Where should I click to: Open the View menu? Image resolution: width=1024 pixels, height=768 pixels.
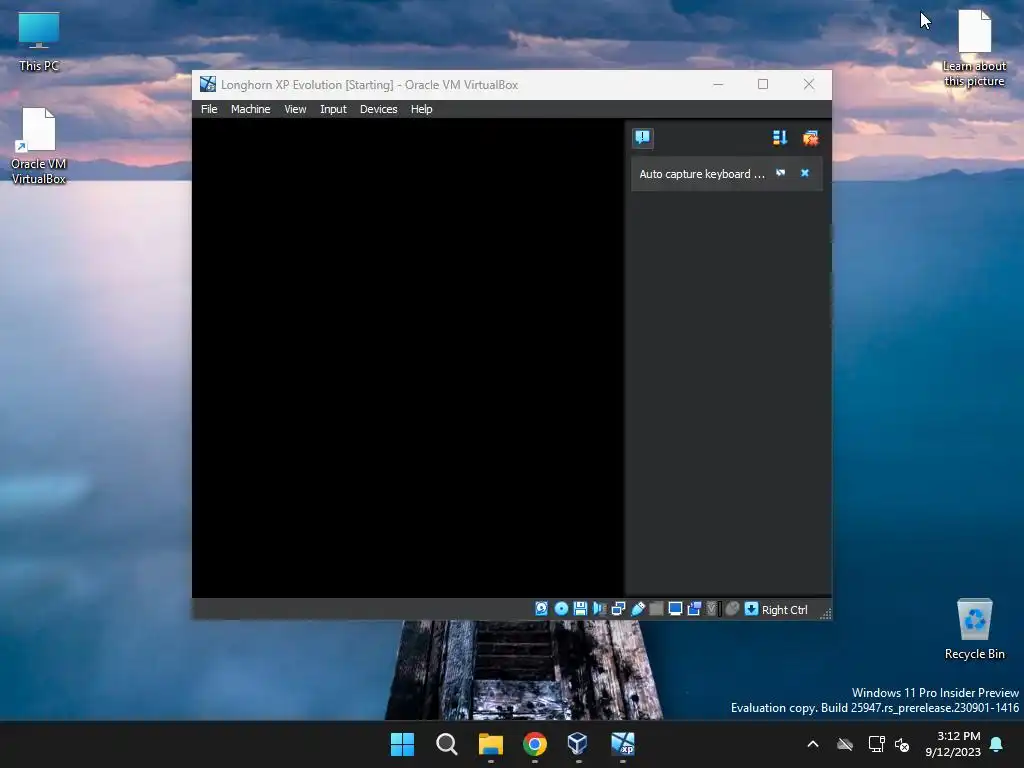[295, 109]
